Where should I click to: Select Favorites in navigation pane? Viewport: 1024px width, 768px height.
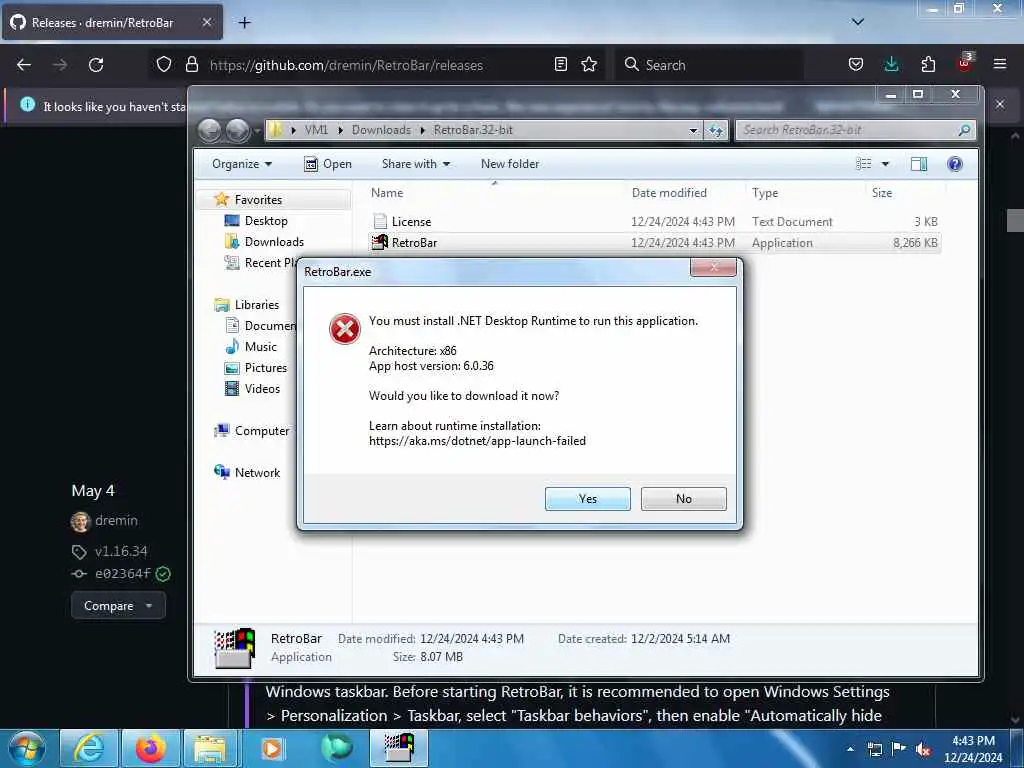tap(257, 199)
